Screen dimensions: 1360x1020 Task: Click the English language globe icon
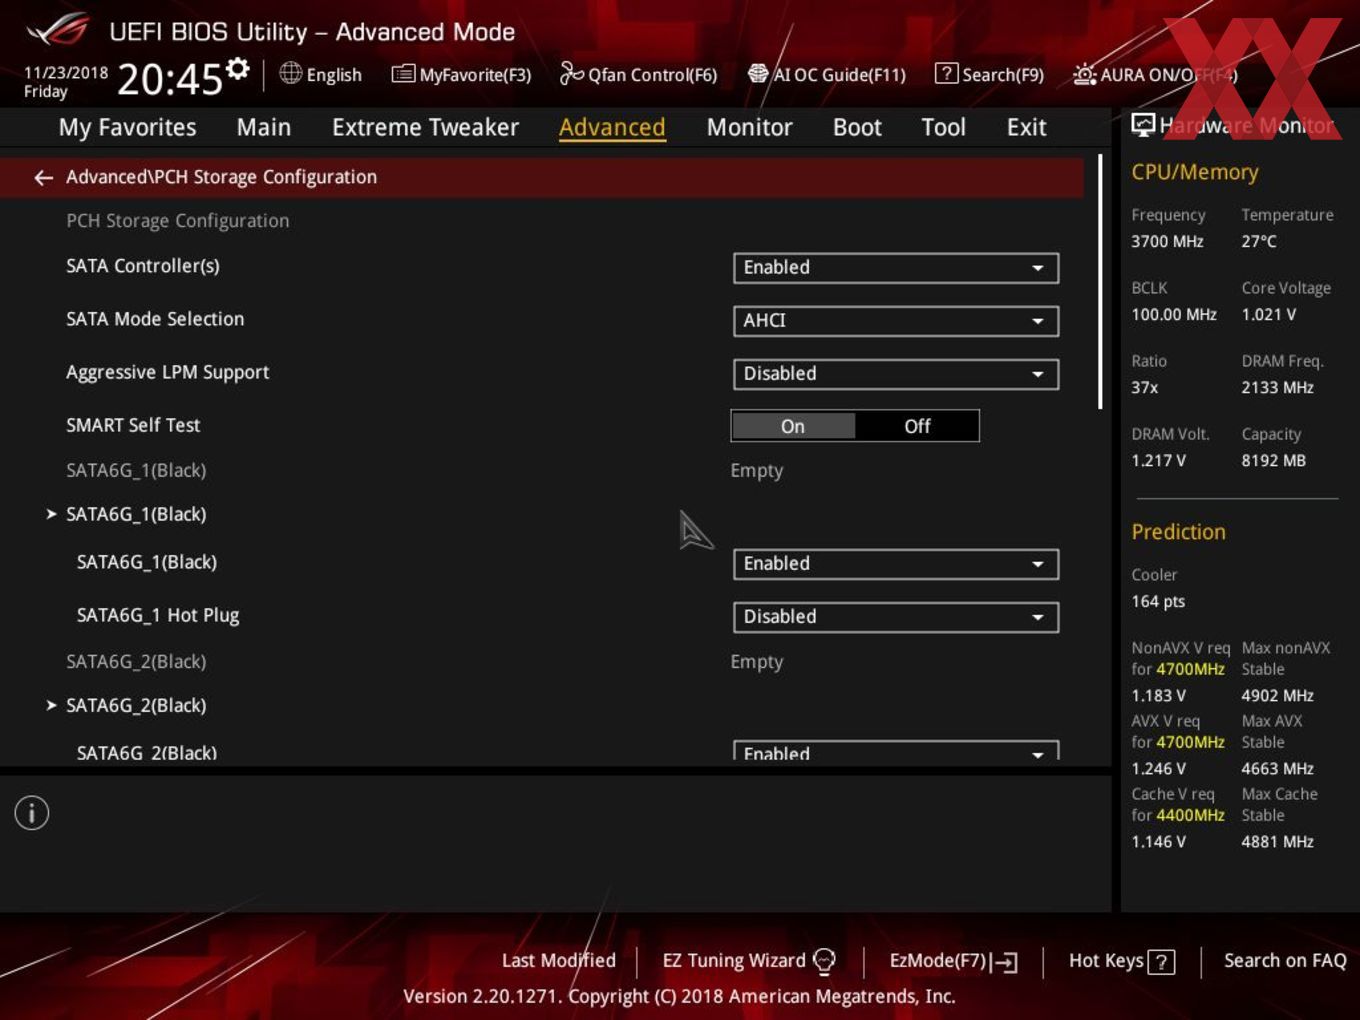290,73
